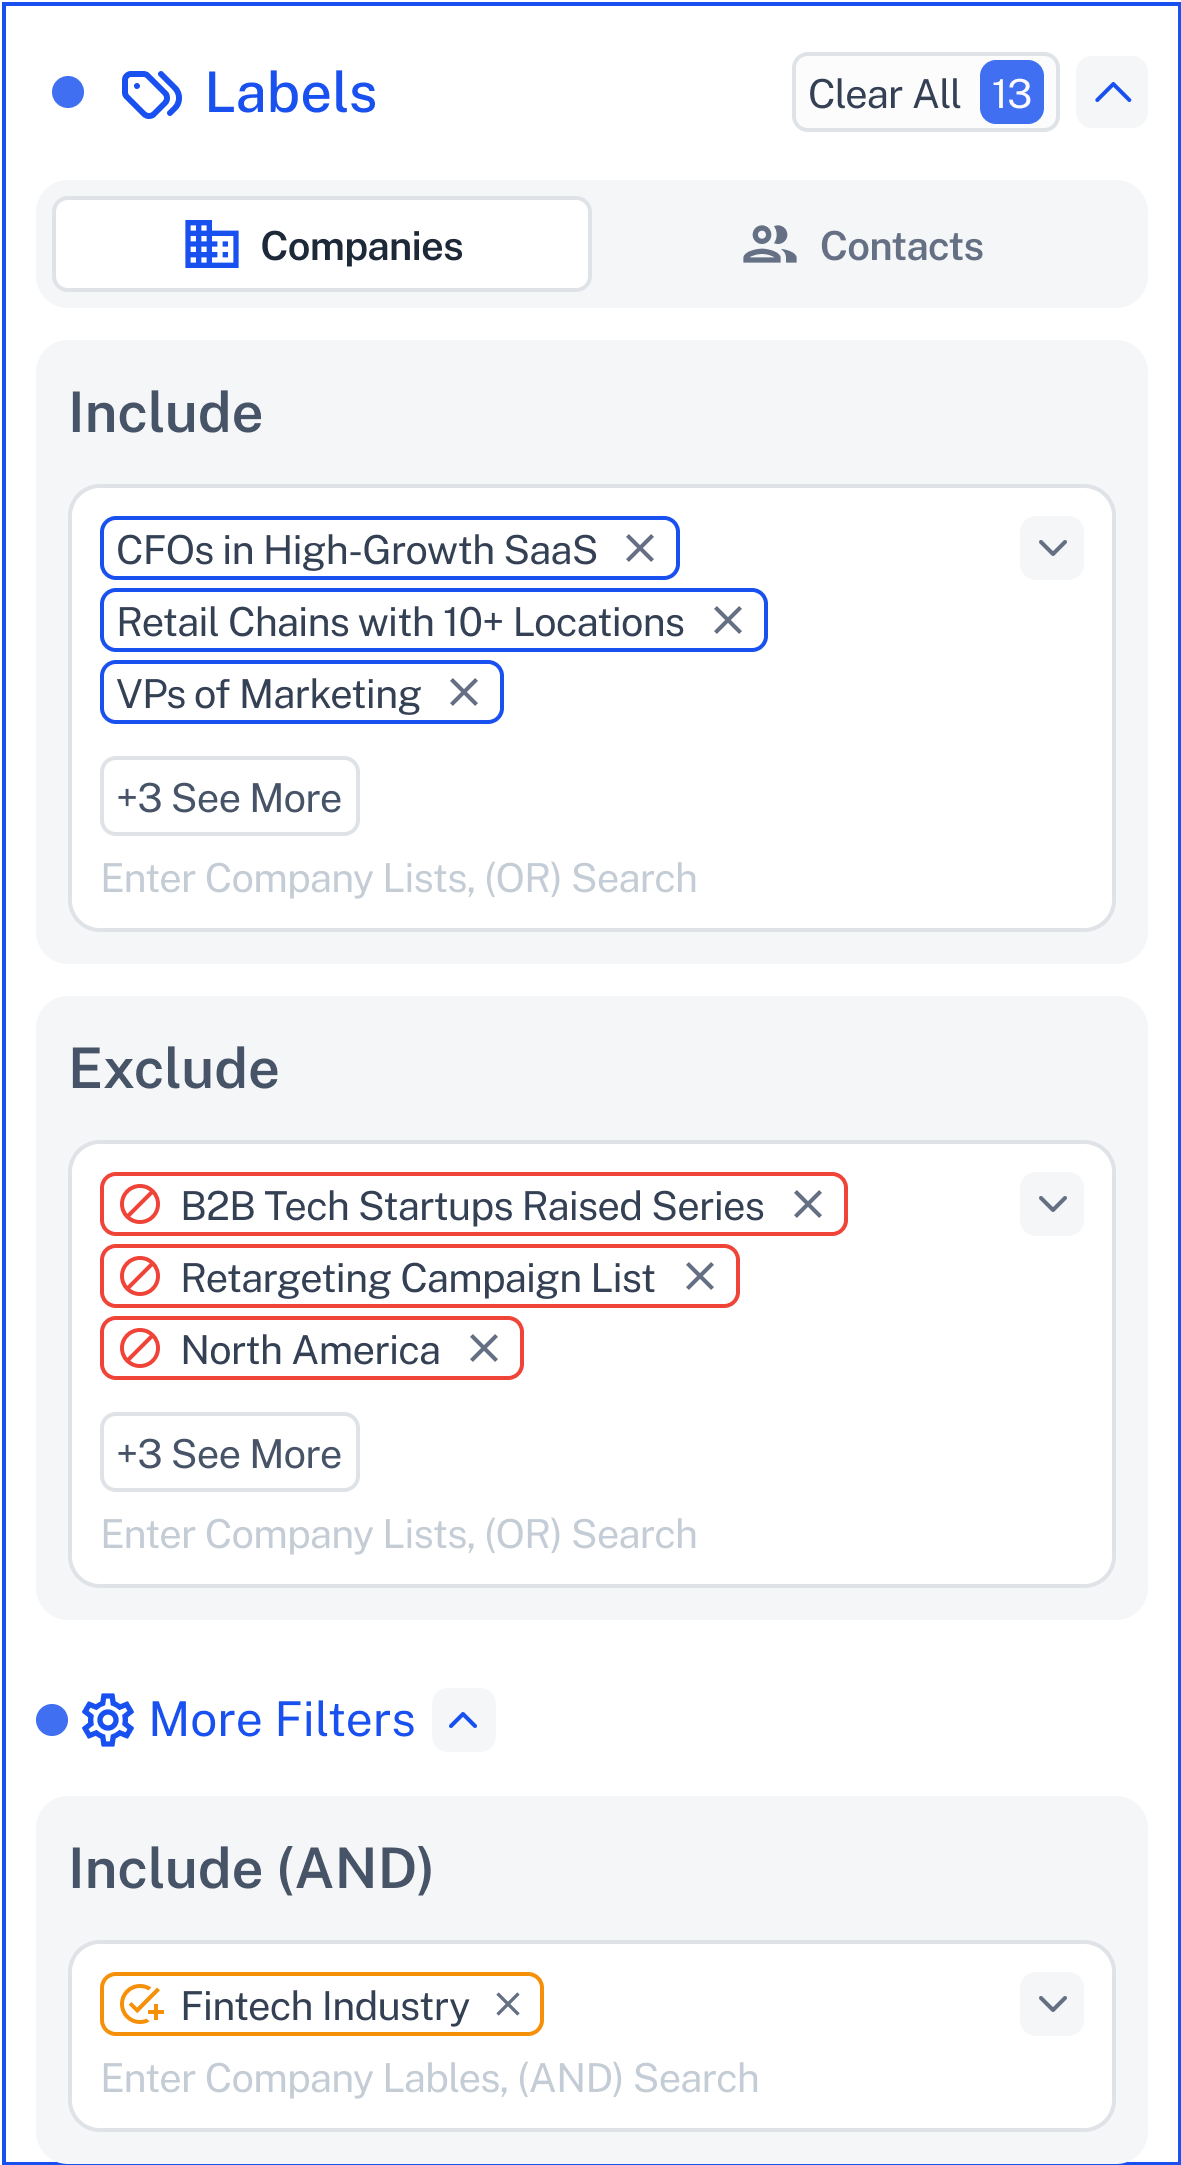Collapse the More Filters section
Screen dimensions: 1181x2165
464,1720
